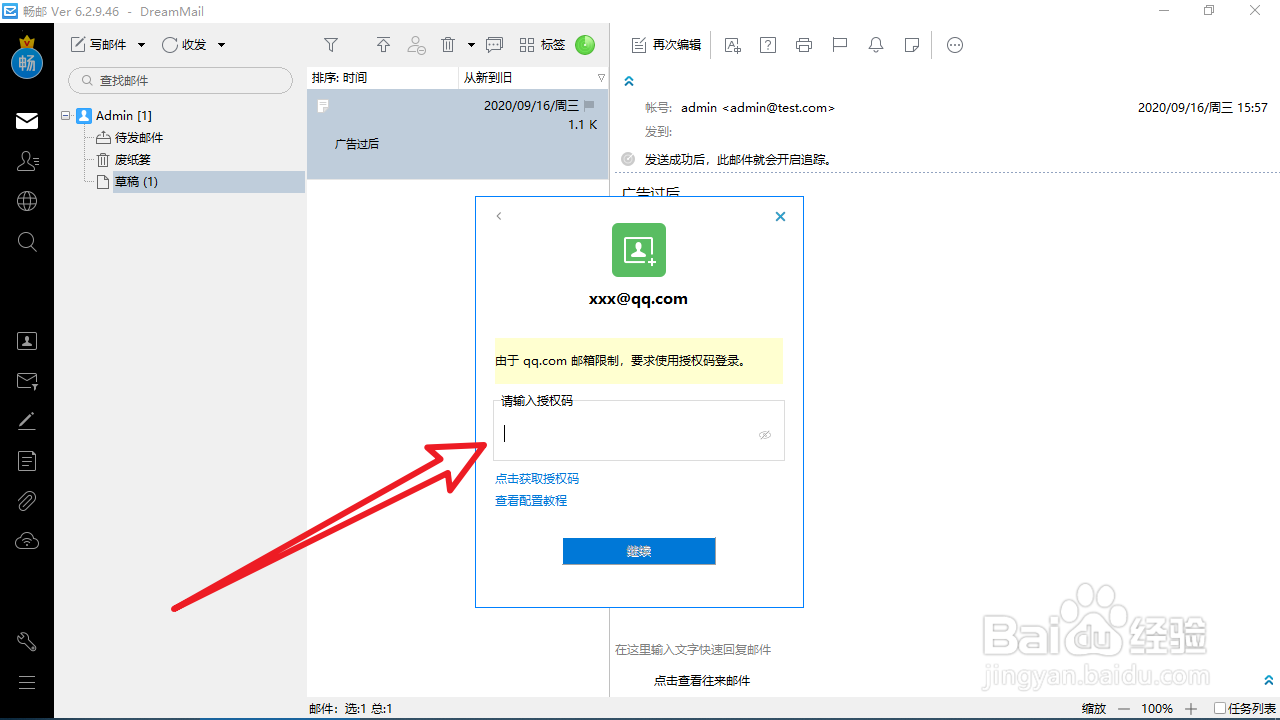Open the mail view in sidebar
1280x720 pixels.
point(27,121)
